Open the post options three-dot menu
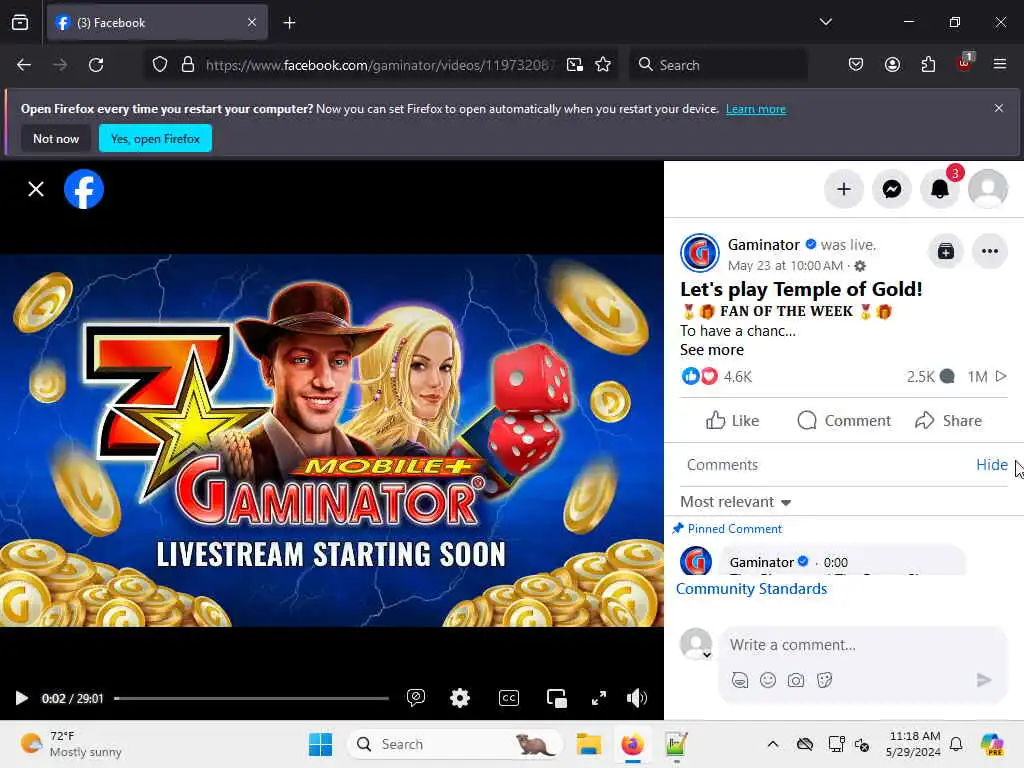Image resolution: width=1024 pixels, height=768 pixels. click(989, 251)
